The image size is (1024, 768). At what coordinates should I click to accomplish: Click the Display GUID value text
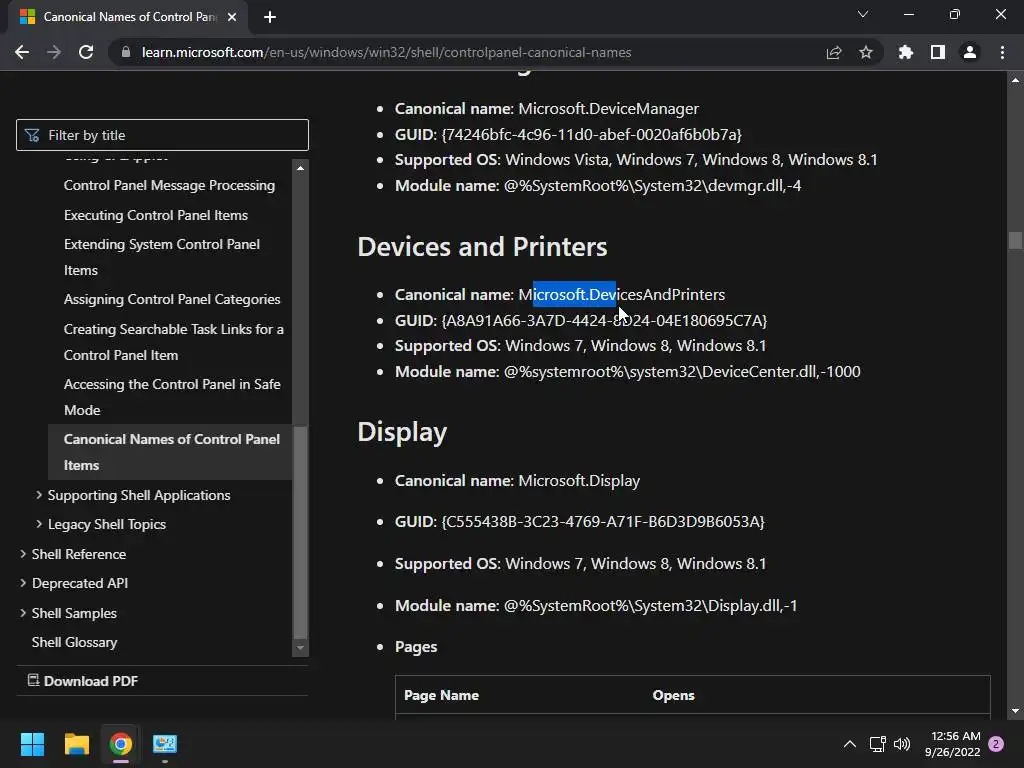(x=603, y=522)
